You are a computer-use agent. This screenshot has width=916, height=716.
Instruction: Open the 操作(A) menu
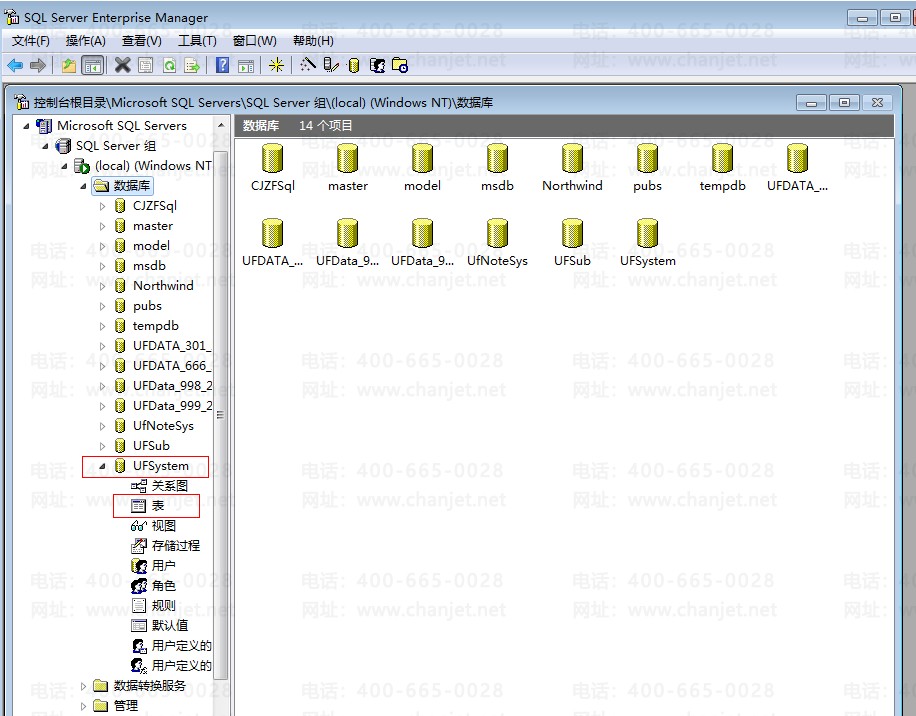pyautogui.click(x=85, y=41)
